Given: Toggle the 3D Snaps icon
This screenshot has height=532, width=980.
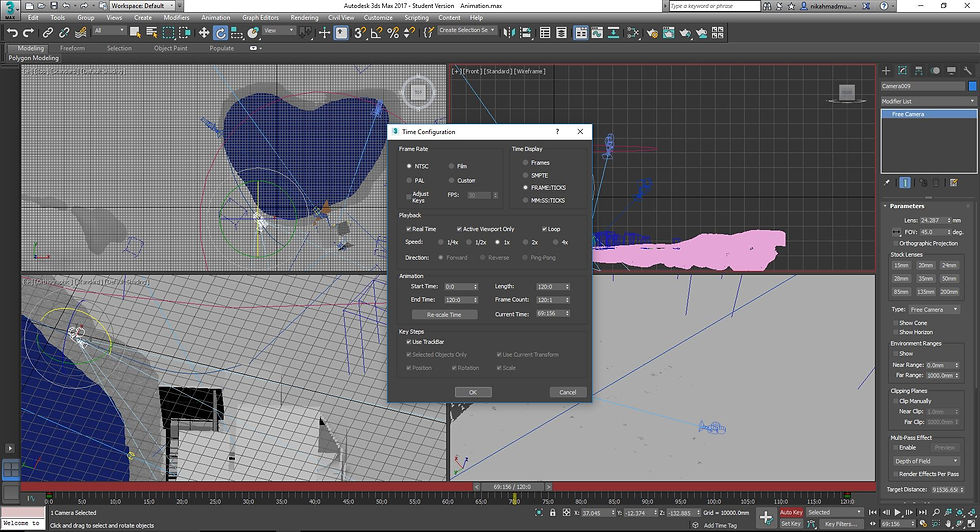Looking at the screenshot, I should [360, 33].
